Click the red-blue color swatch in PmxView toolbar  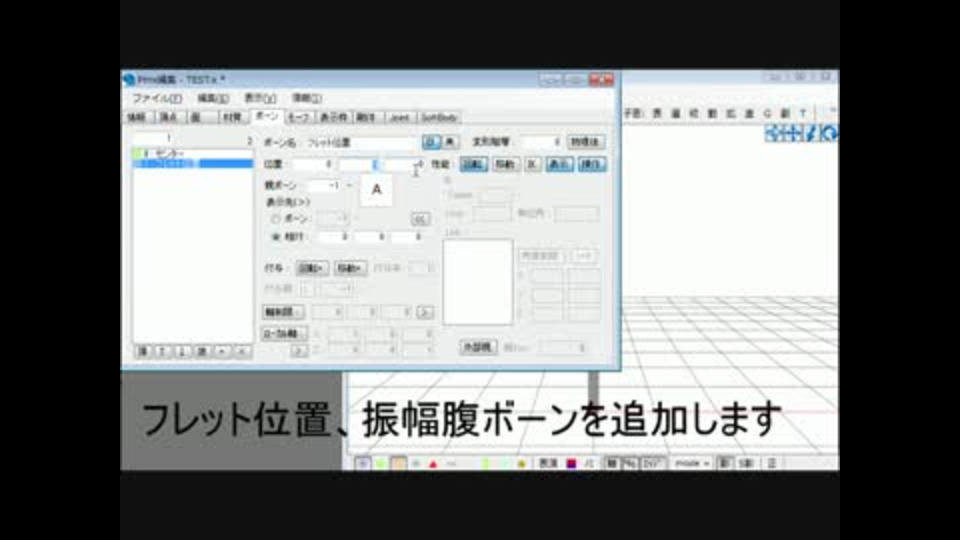572,464
